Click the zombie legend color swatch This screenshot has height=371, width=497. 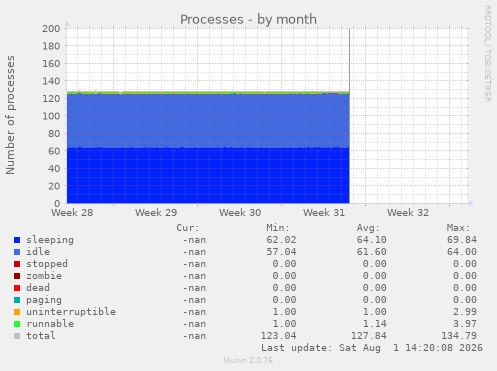click(17, 276)
